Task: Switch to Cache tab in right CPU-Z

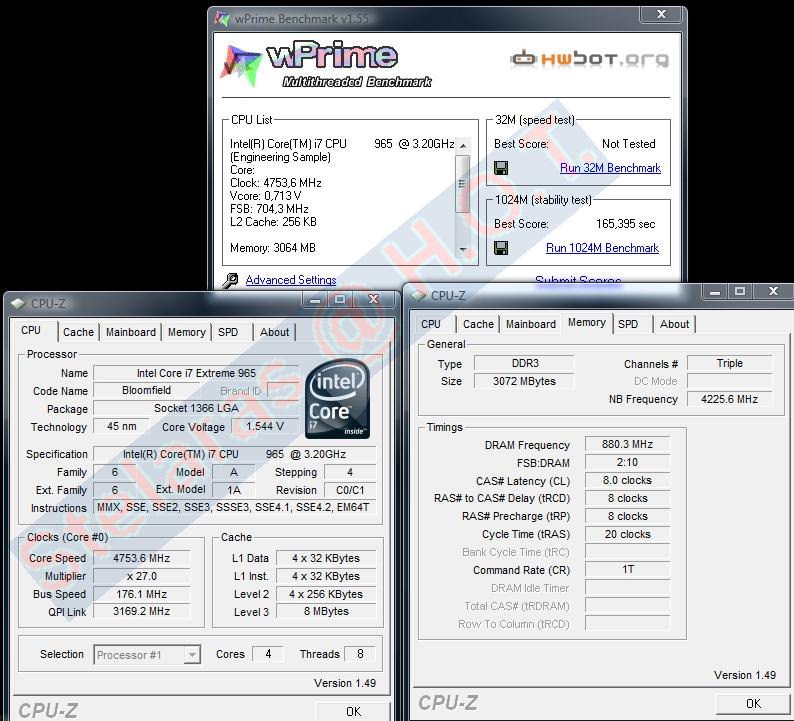Action: click(x=478, y=324)
